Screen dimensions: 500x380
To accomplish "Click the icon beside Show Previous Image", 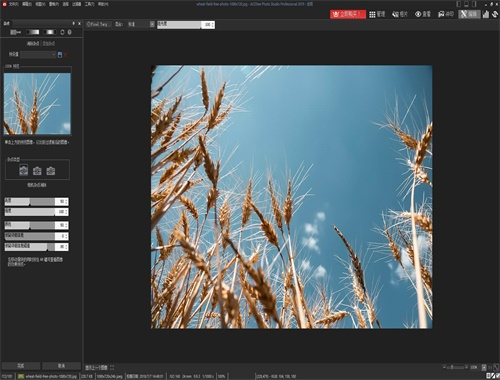I will click(x=112, y=367).
